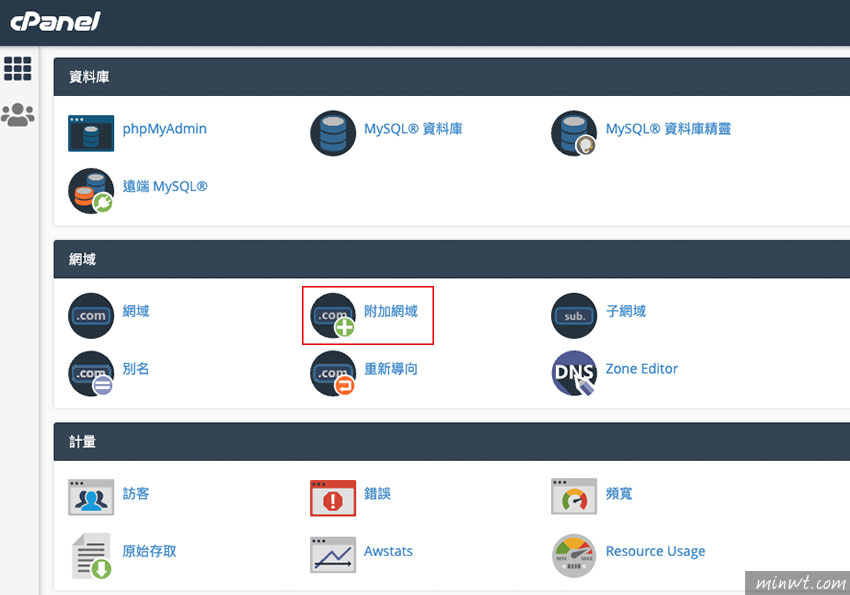This screenshot has width=850, height=595.
Task: Click the 別名 alias icon
Action: click(91, 373)
